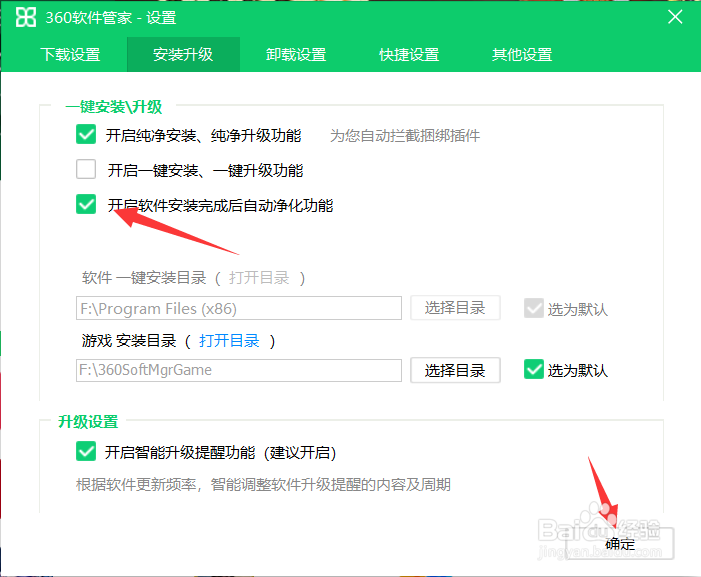Open the 其他设置 tab
Screen dimensions: 701x577
tap(522, 55)
